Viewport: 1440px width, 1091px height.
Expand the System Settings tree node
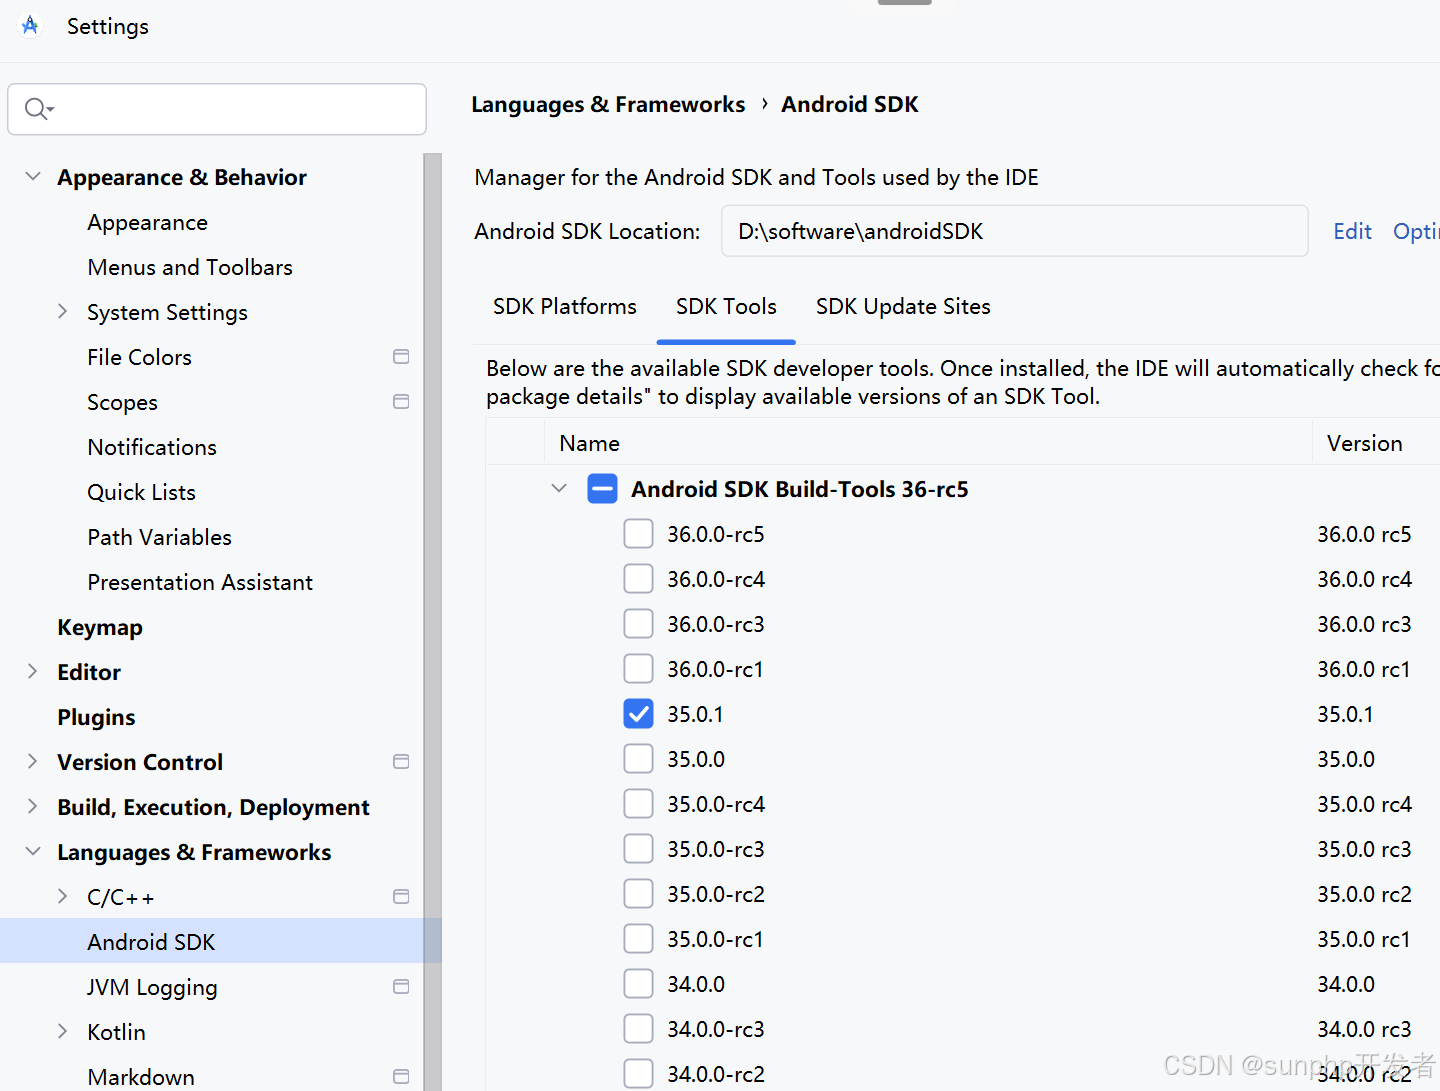(x=63, y=312)
